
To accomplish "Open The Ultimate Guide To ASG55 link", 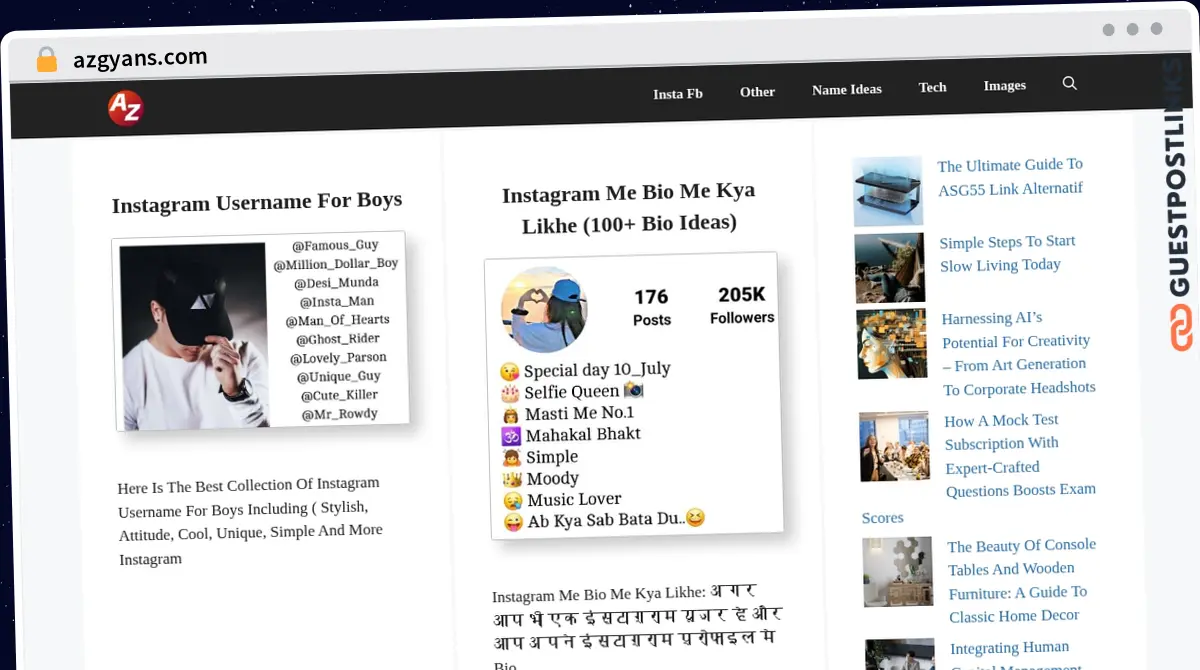I will [1010, 177].
